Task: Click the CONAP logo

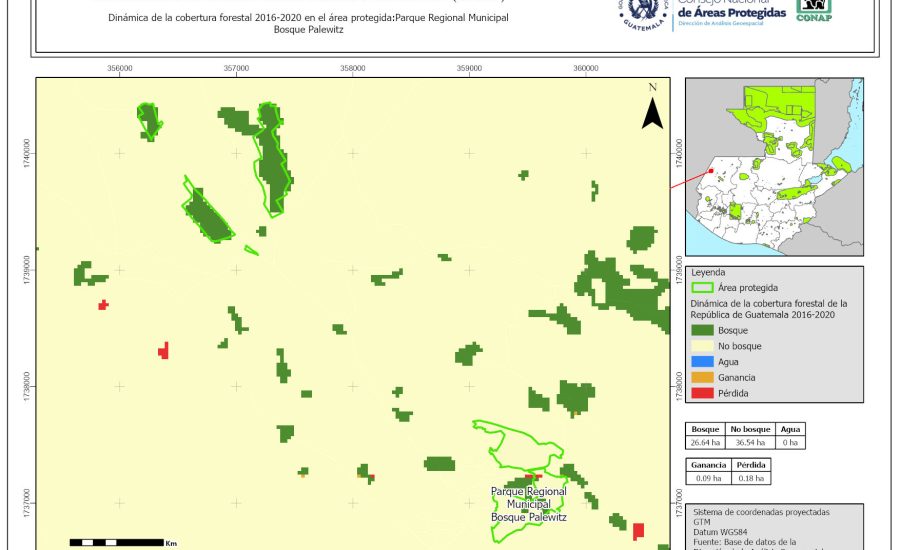Action: [813, 10]
